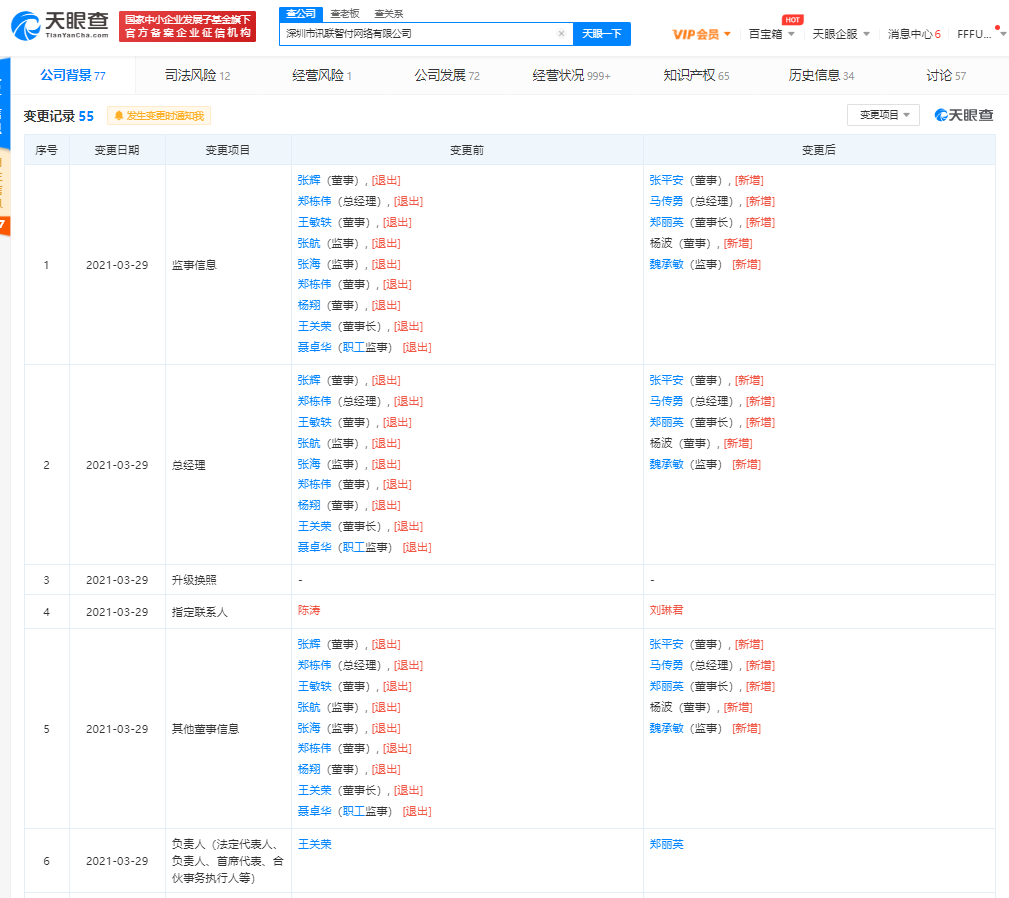Open 魏承敏 link in record 1 变更后

[666, 264]
